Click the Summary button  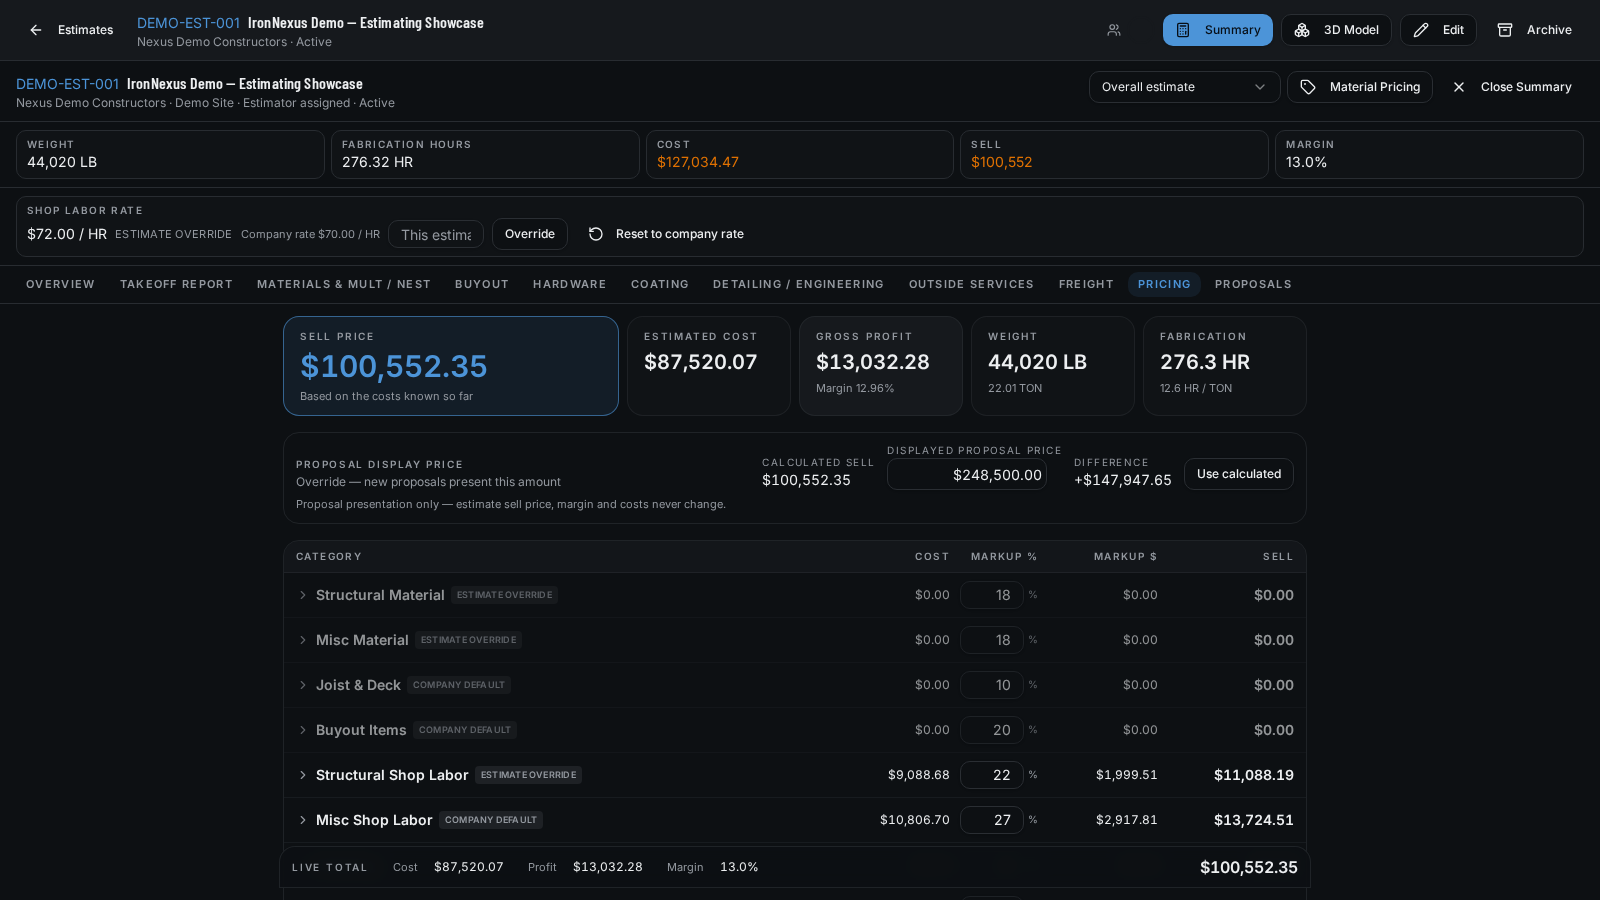[1218, 30]
